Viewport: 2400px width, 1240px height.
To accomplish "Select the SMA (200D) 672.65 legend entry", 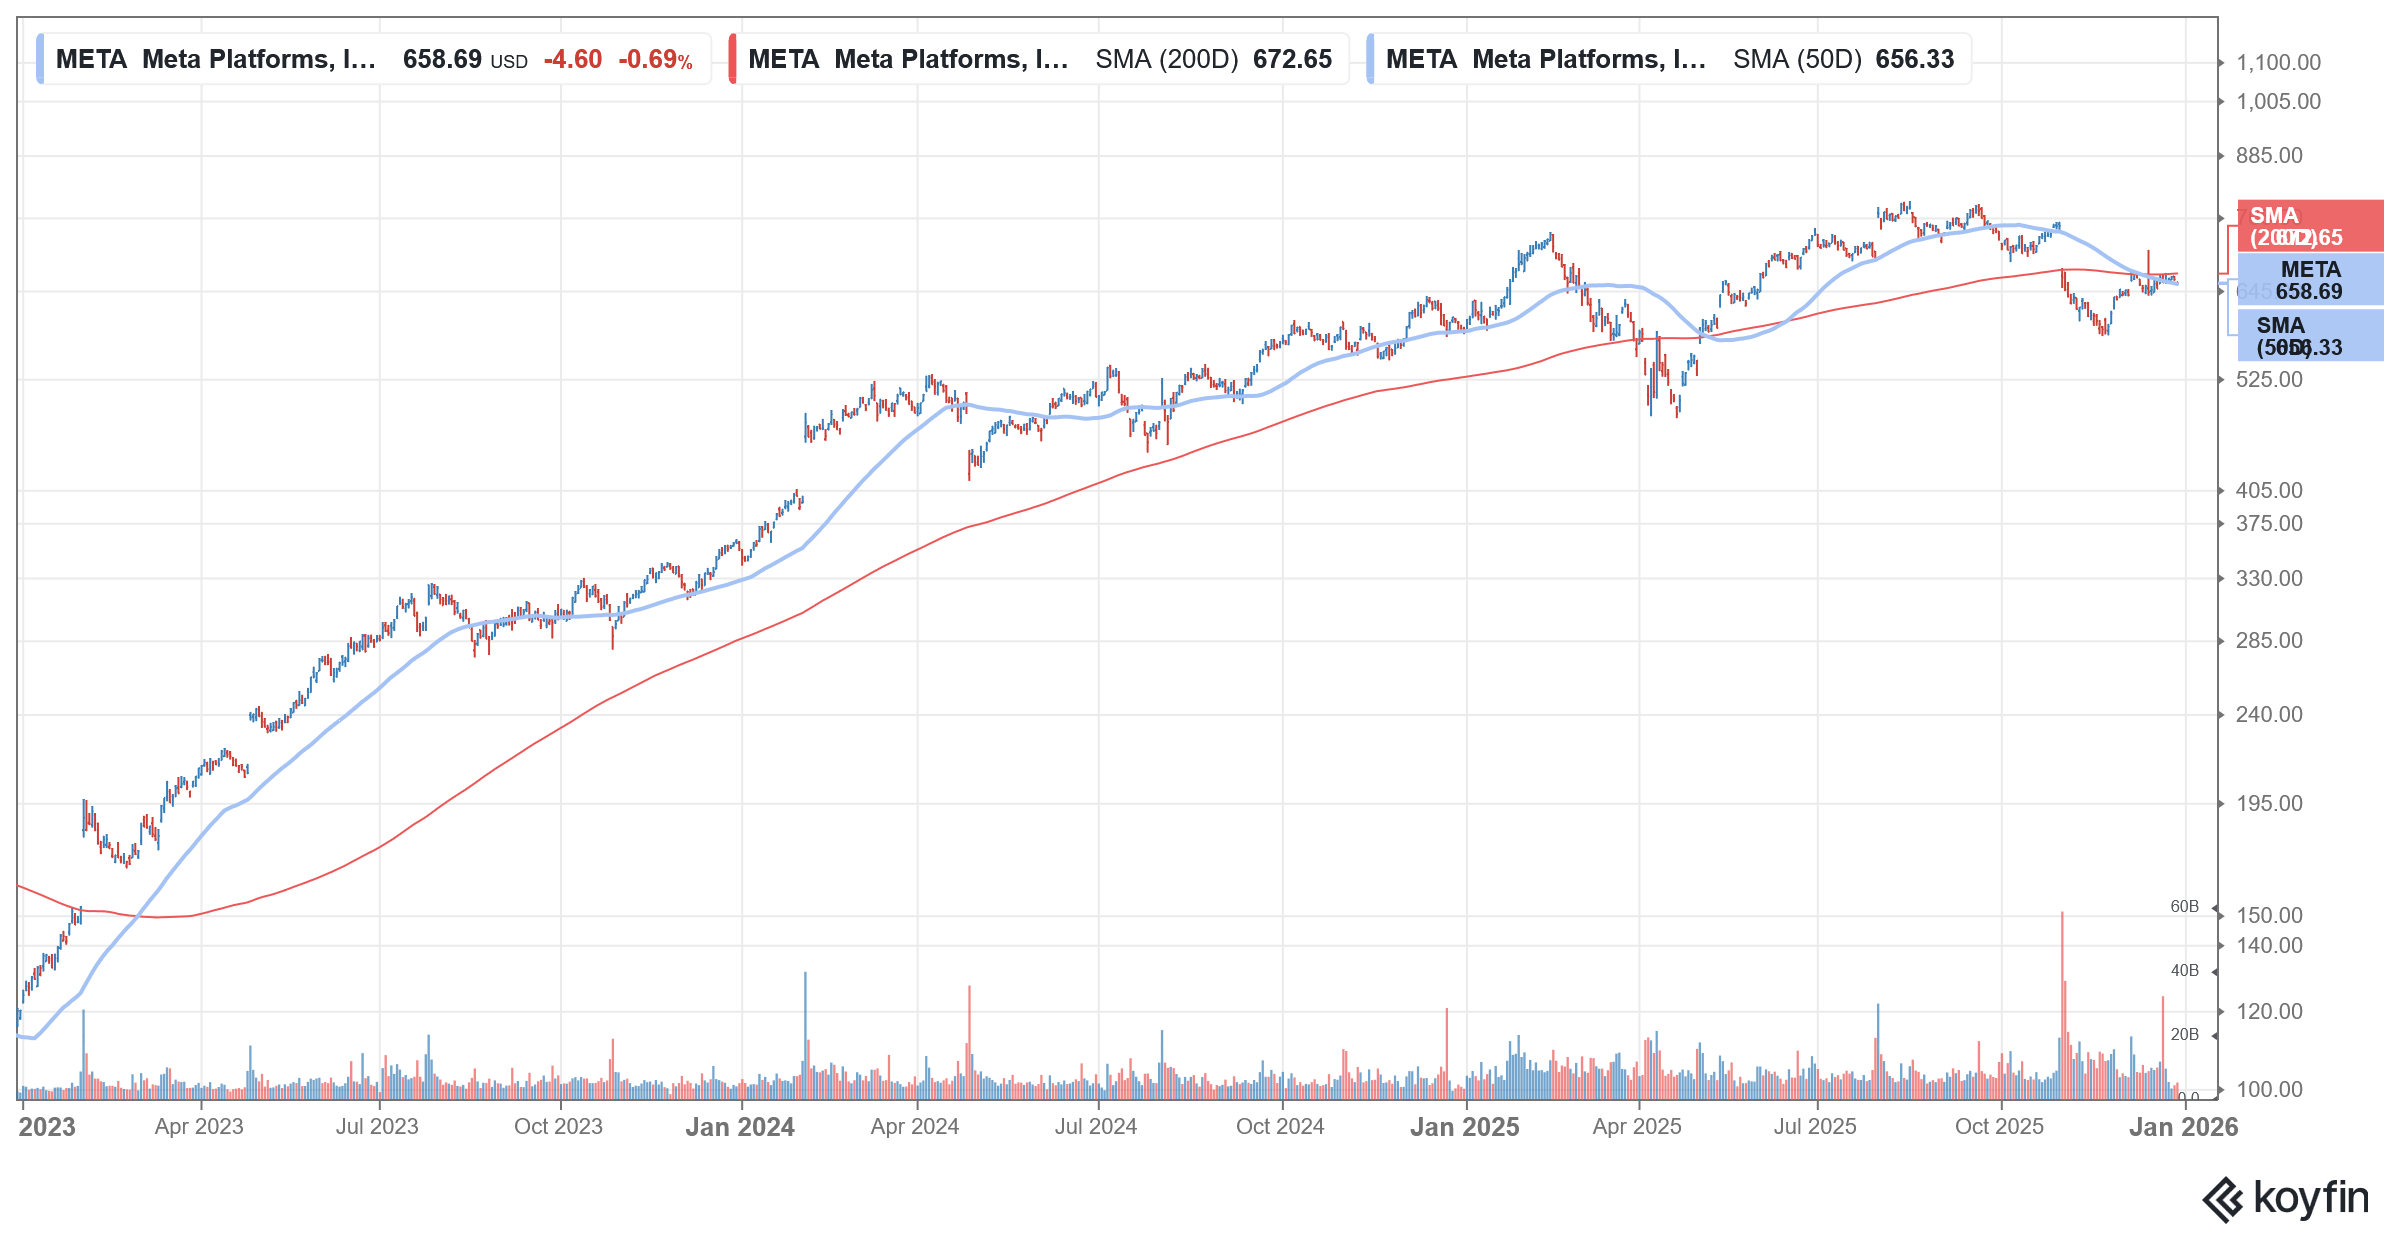I will pyautogui.click(x=1040, y=59).
